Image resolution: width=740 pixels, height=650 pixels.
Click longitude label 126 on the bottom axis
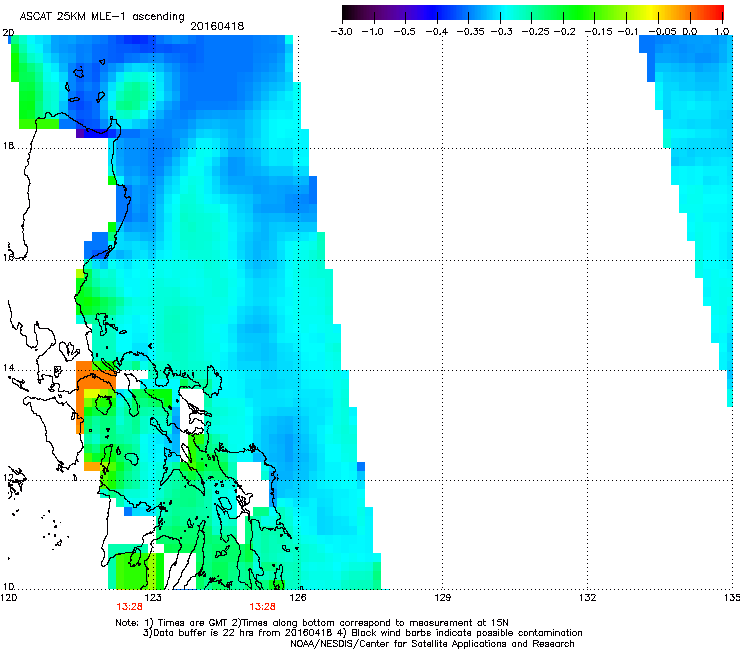point(298,598)
